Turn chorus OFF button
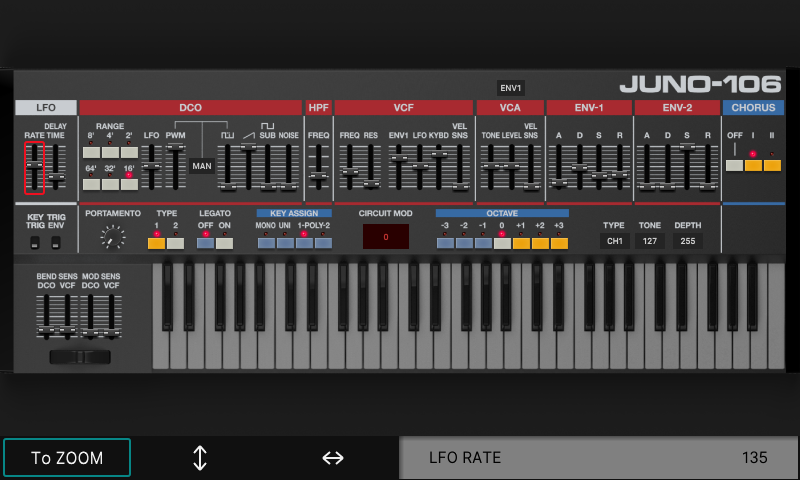 point(734,165)
